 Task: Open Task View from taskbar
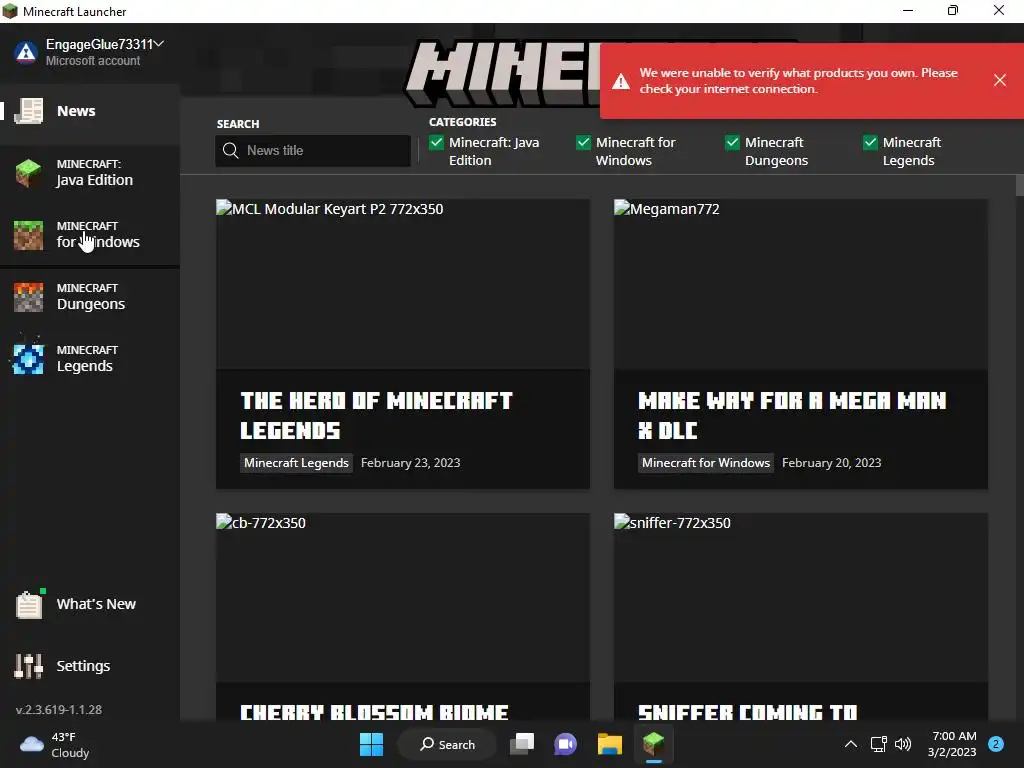point(522,744)
